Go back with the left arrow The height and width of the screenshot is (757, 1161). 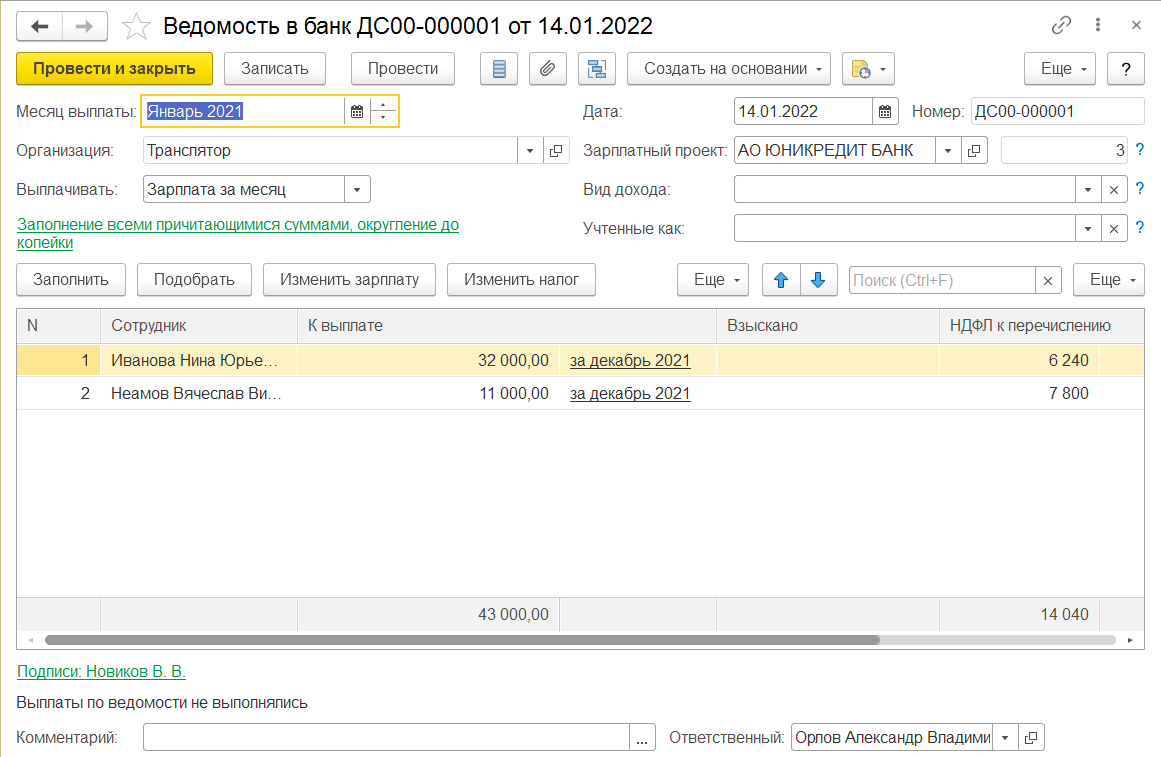point(41,26)
